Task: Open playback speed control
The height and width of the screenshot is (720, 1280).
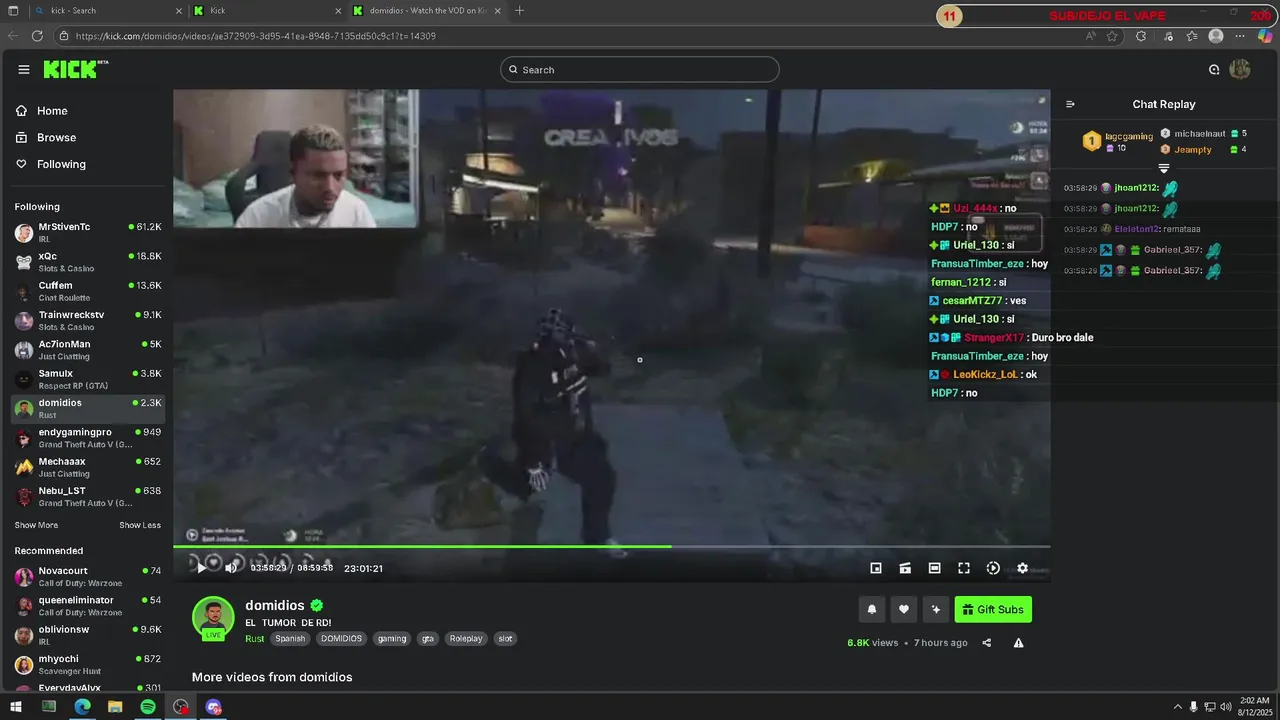Action: [x=993, y=568]
